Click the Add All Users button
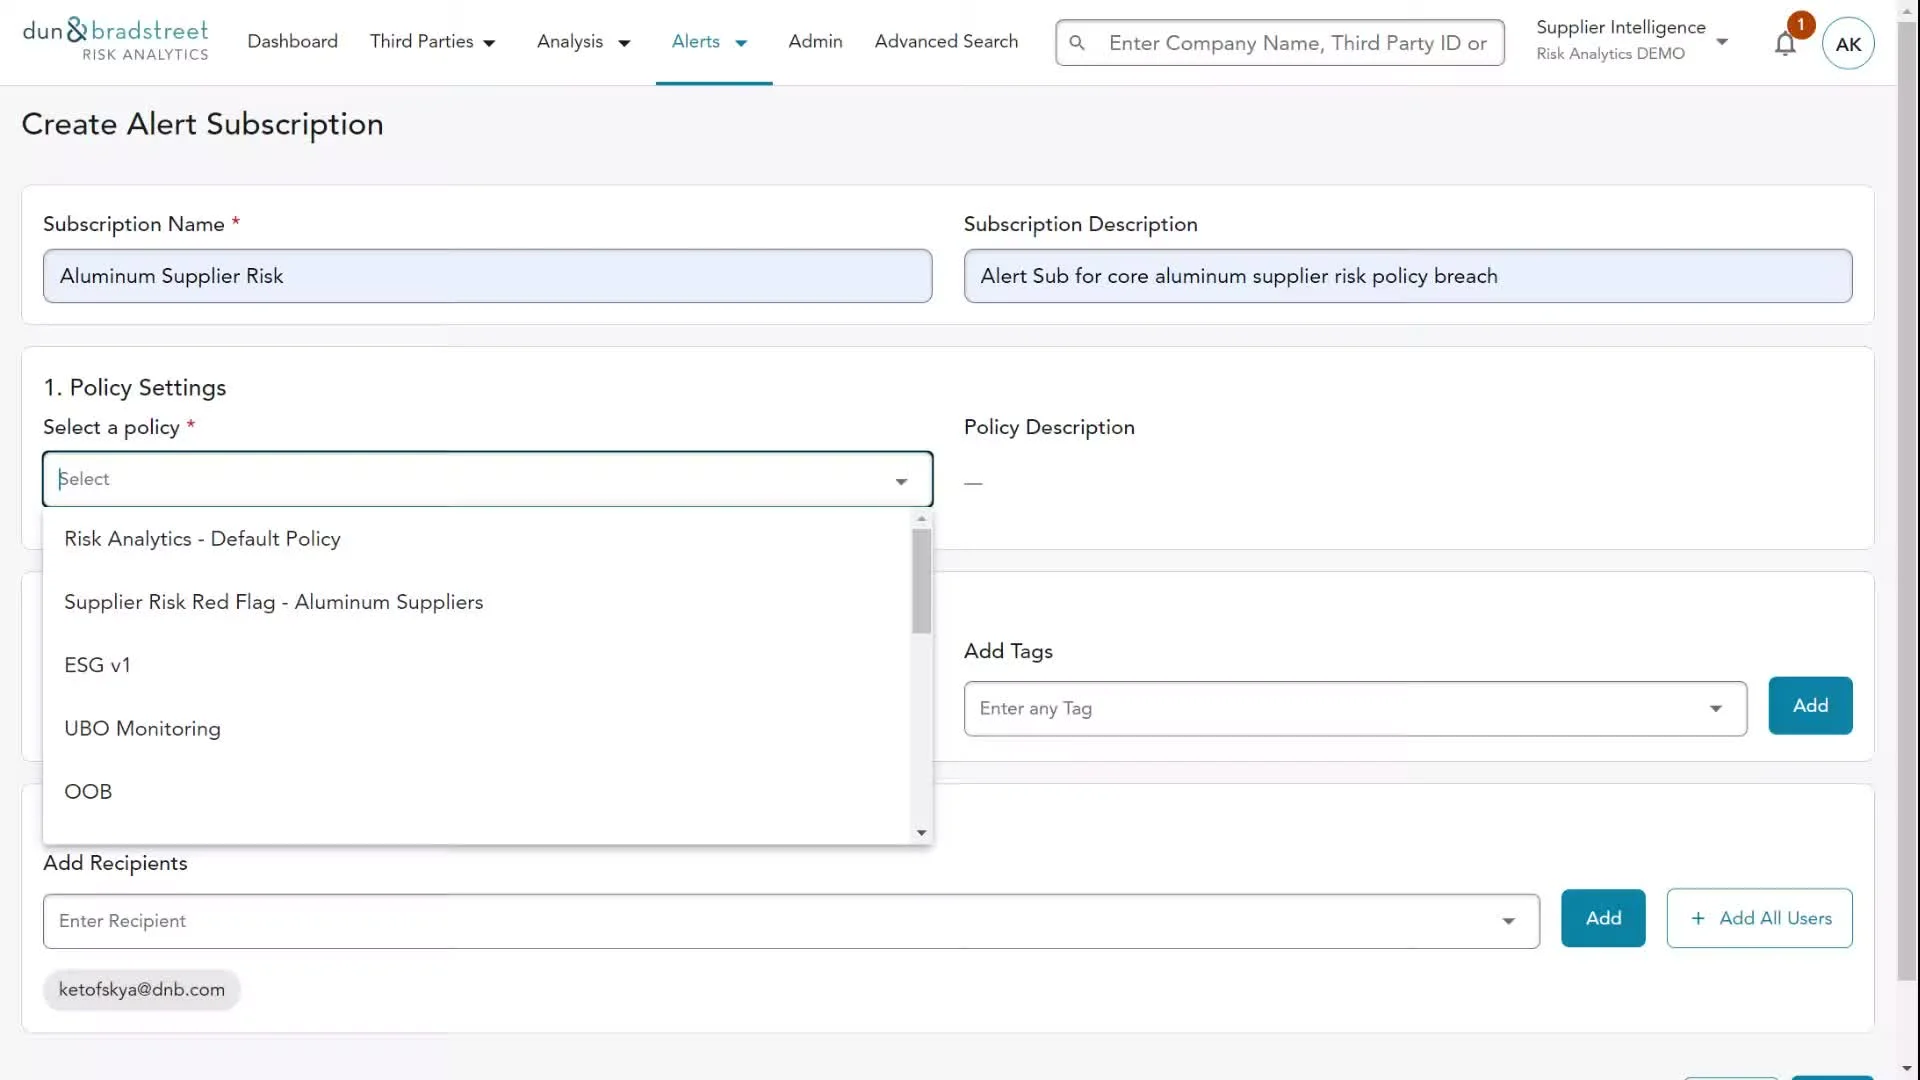The width and height of the screenshot is (1920, 1080). click(1759, 918)
